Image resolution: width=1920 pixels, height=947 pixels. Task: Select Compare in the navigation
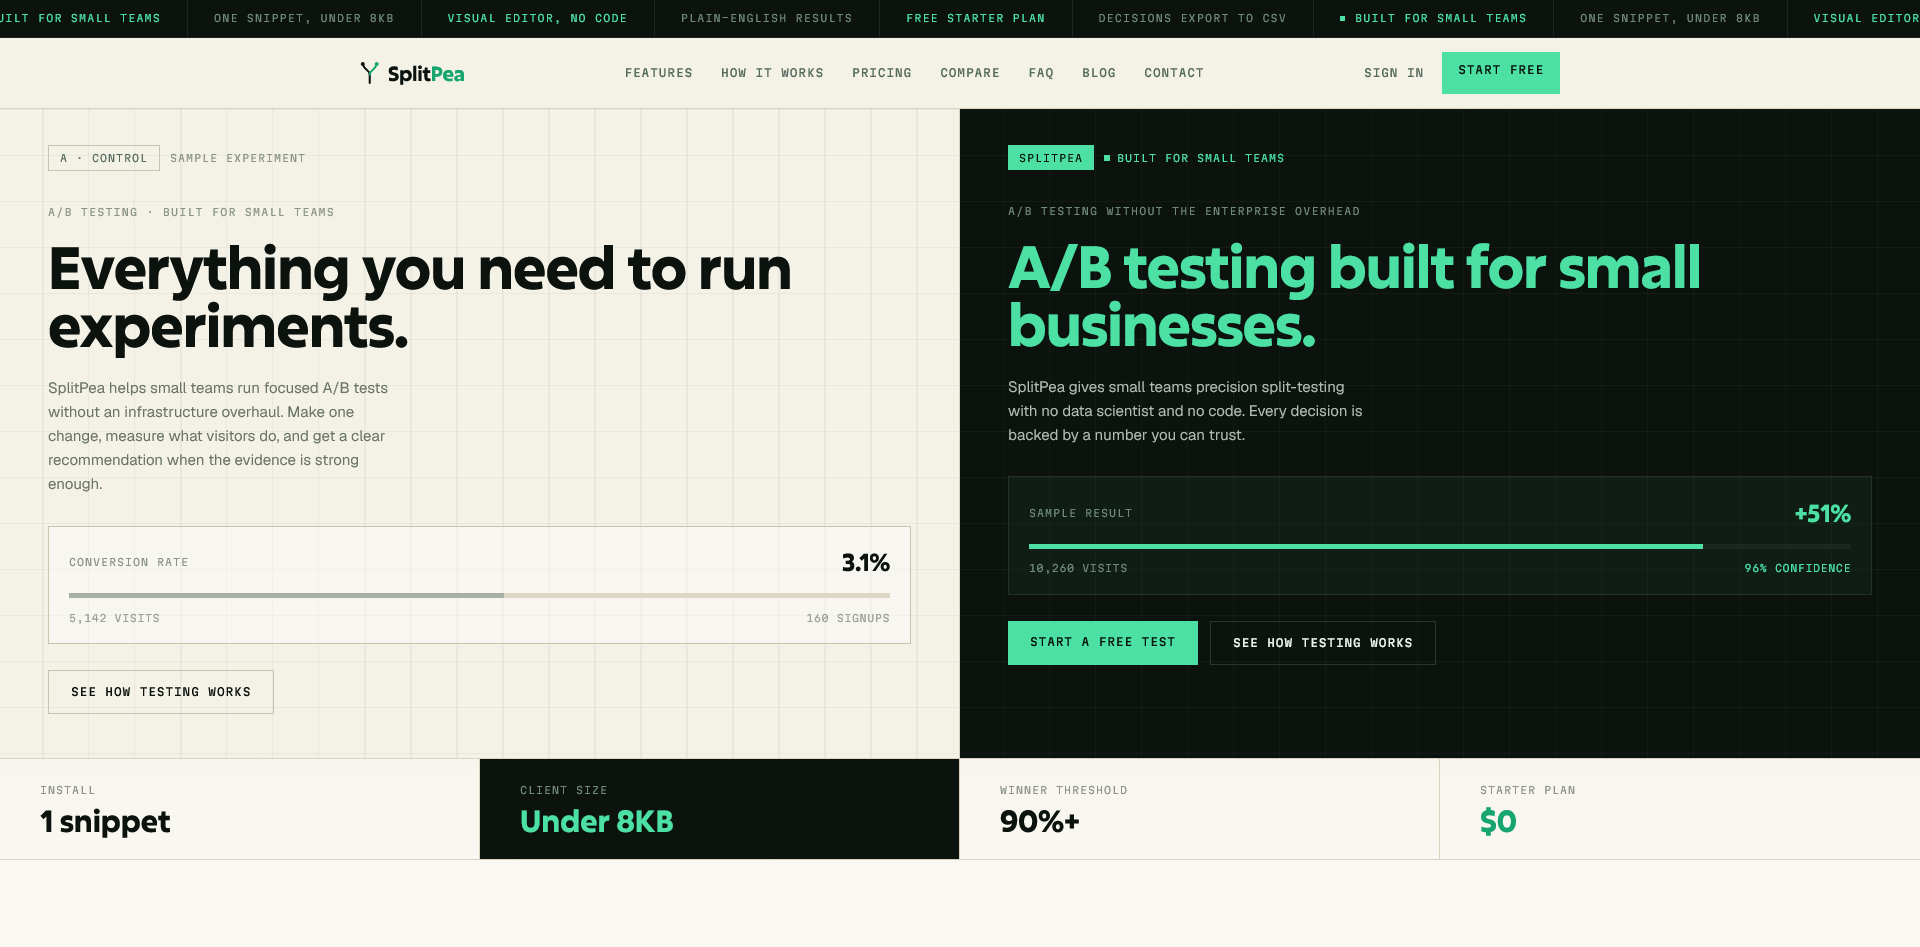(x=970, y=73)
